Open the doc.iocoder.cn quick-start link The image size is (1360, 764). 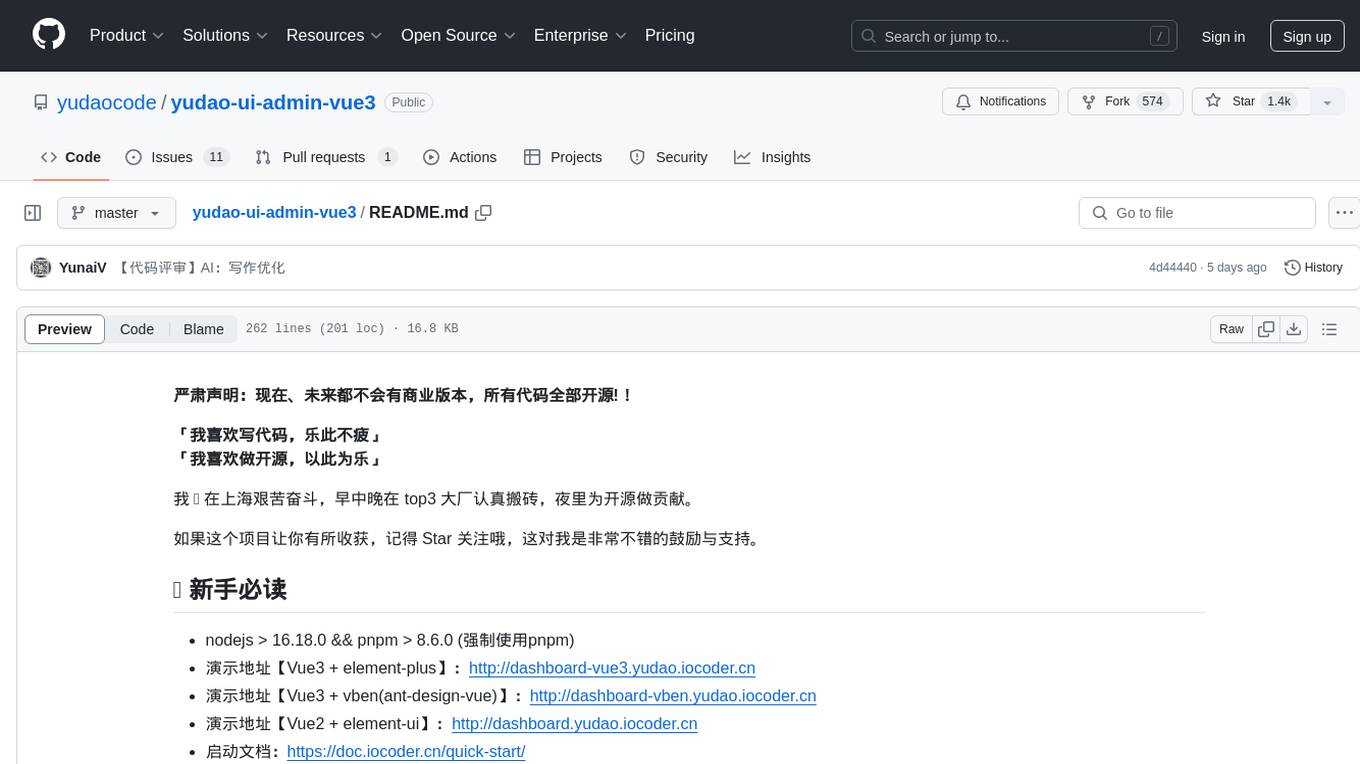(406, 751)
